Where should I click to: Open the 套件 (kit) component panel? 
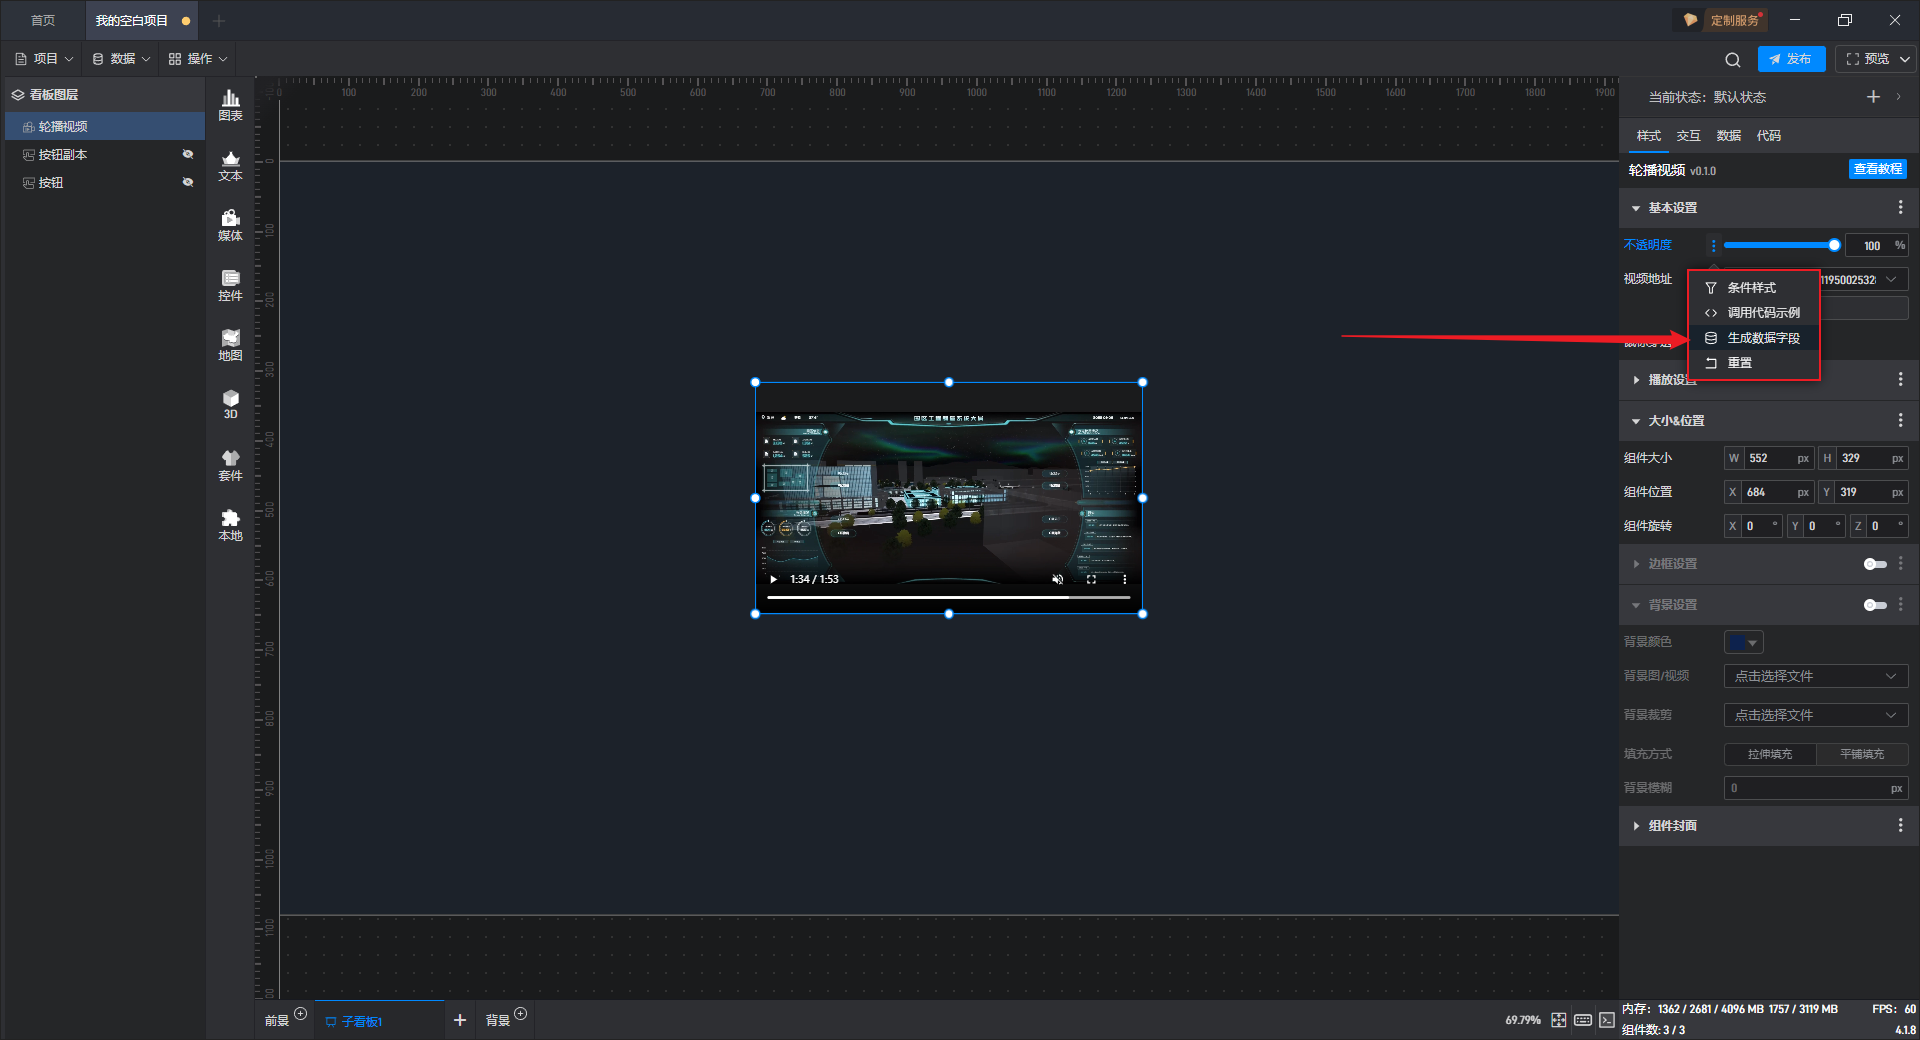coord(230,465)
